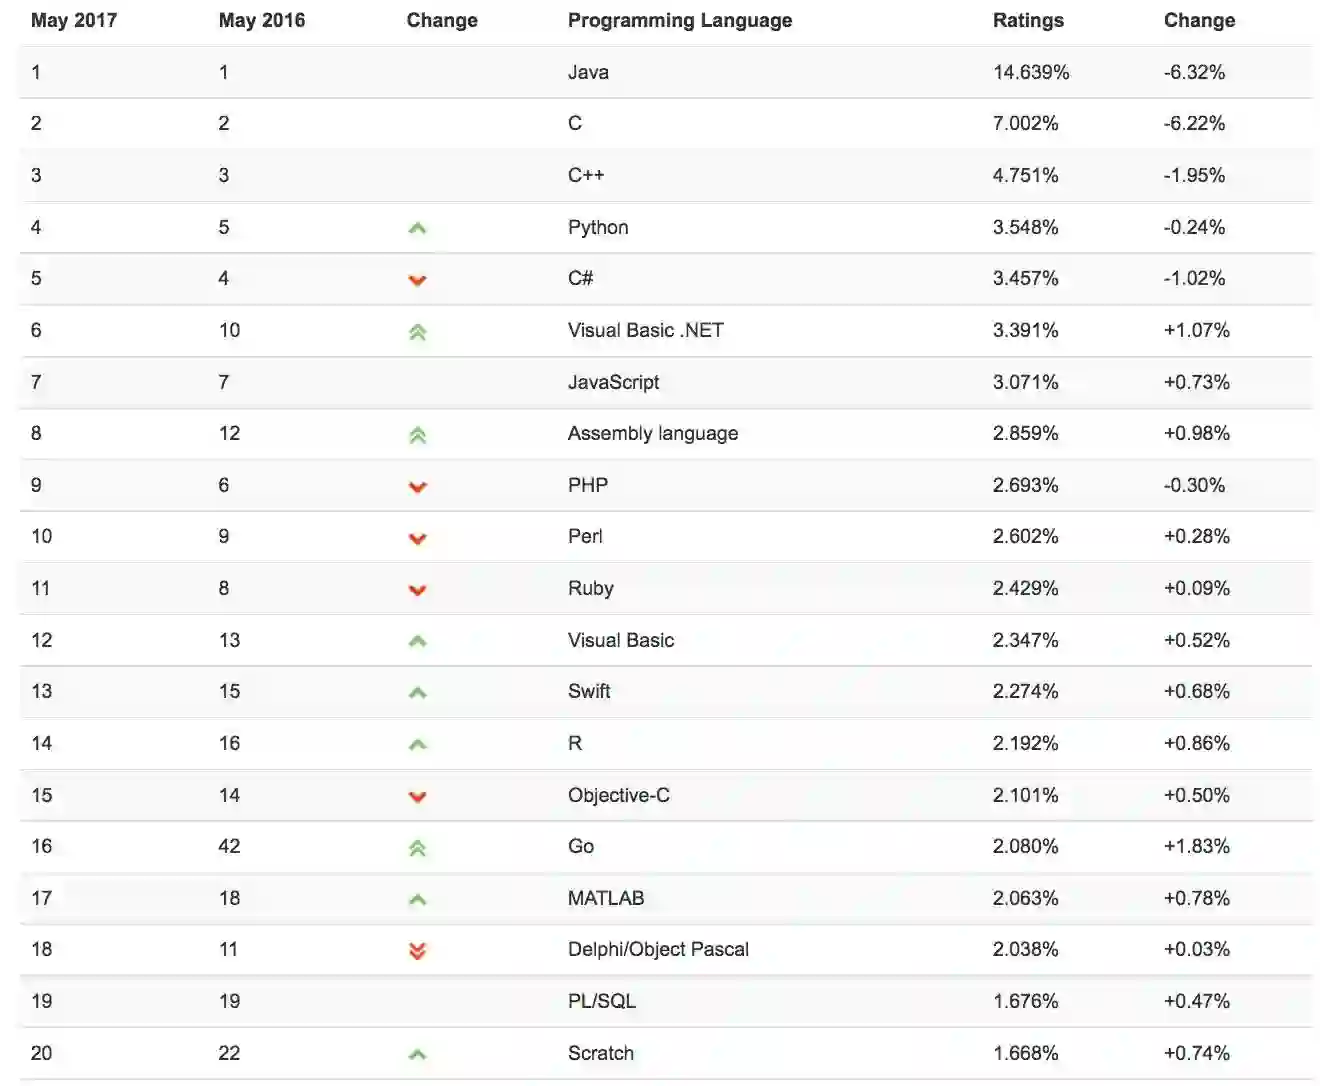Click the 14.639% rating for Java

(1031, 72)
